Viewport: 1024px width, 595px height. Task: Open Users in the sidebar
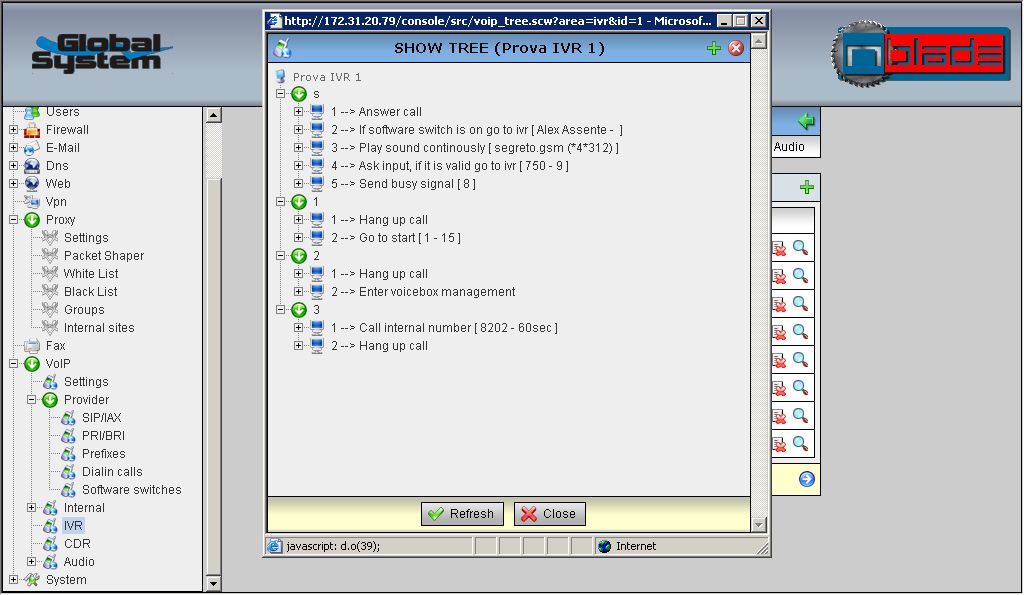coord(63,112)
